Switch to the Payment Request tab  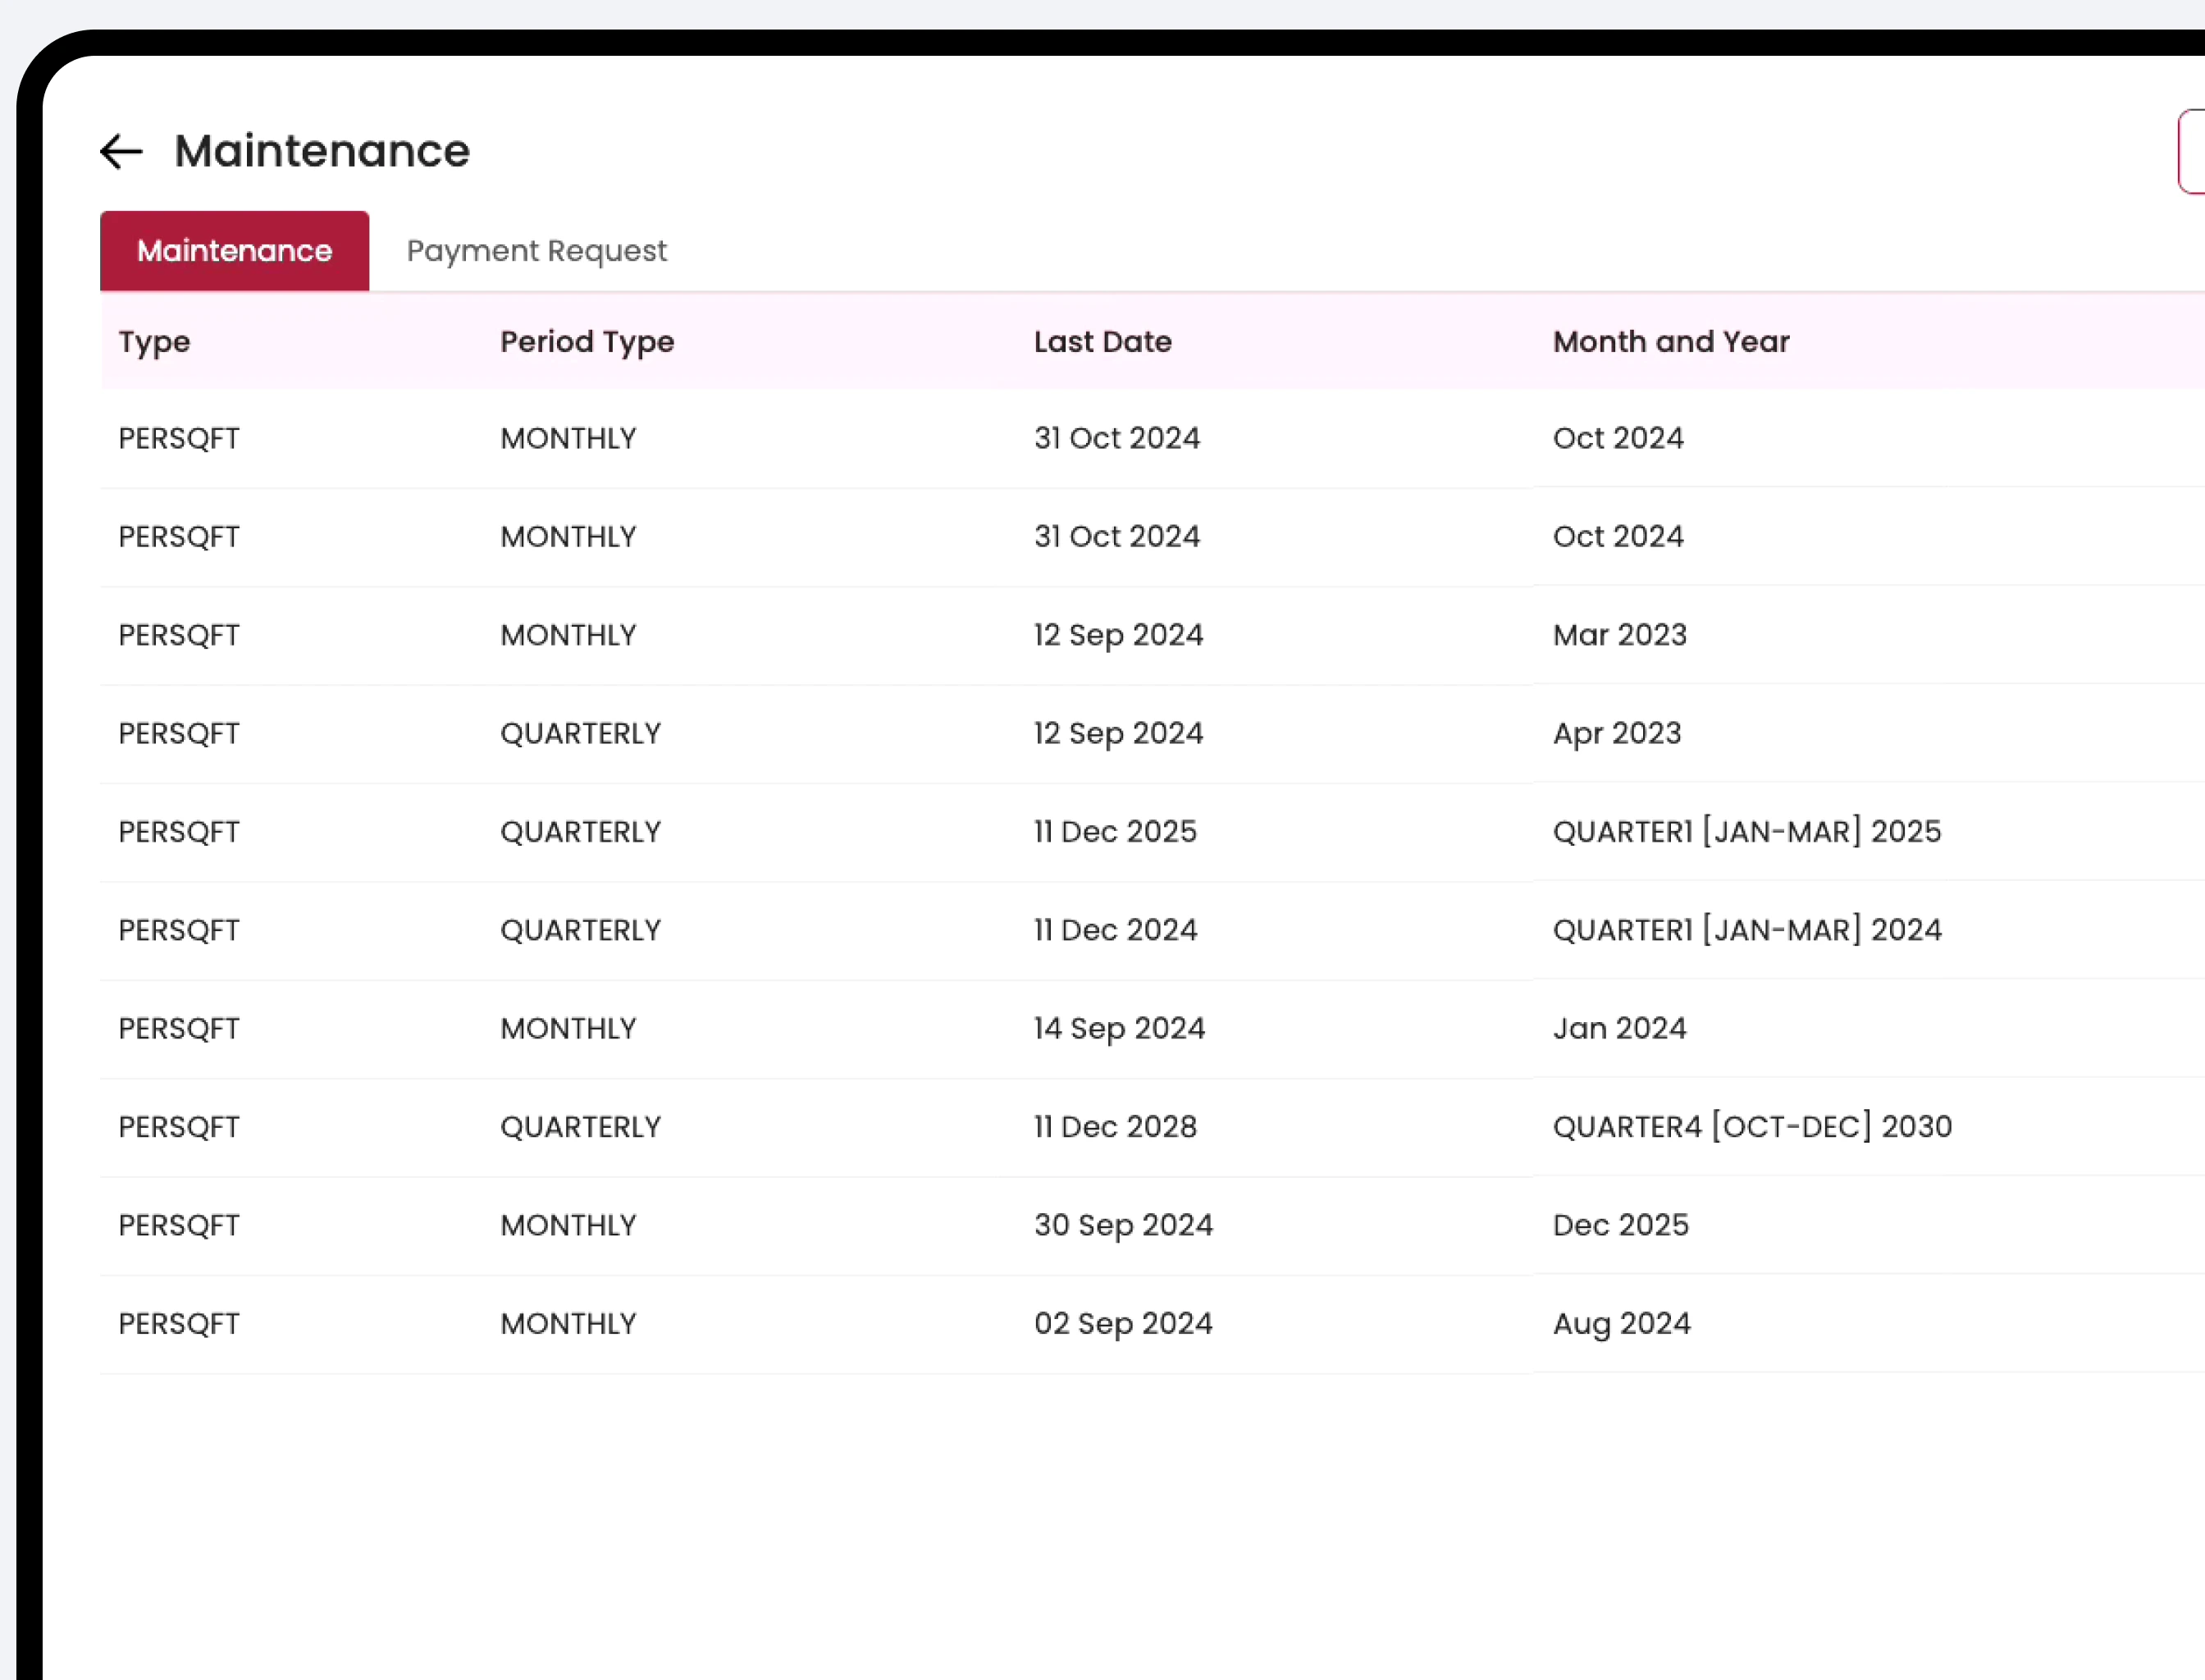pos(536,251)
